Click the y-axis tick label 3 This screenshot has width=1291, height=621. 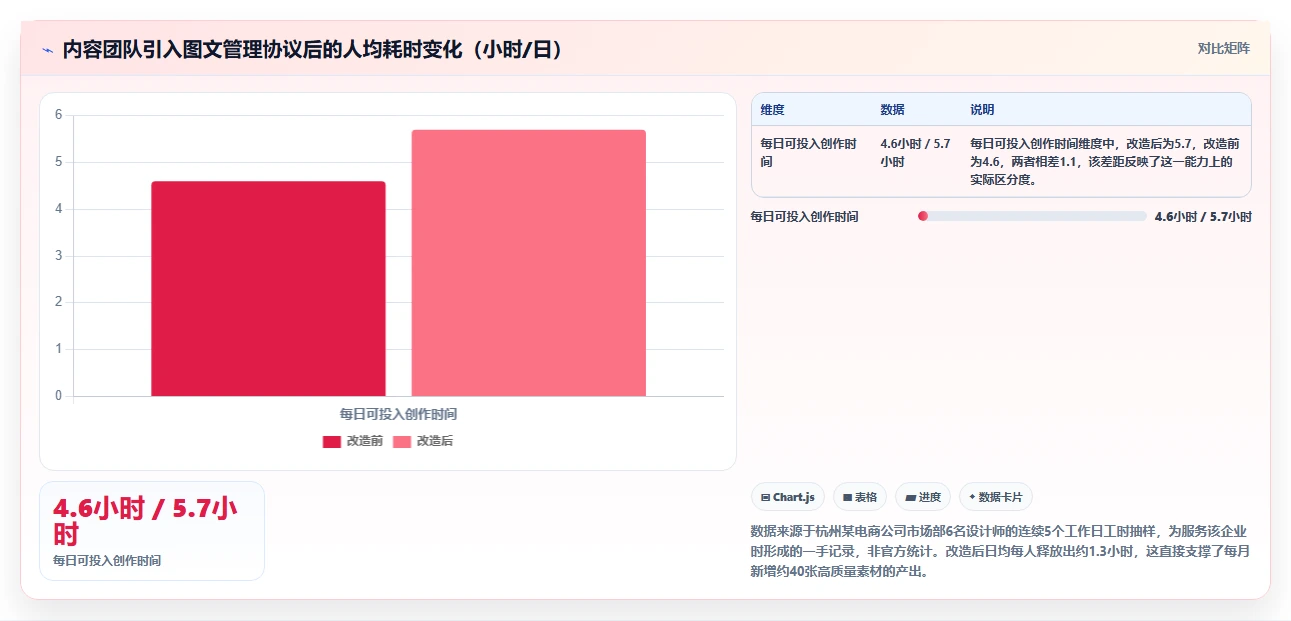coord(58,256)
